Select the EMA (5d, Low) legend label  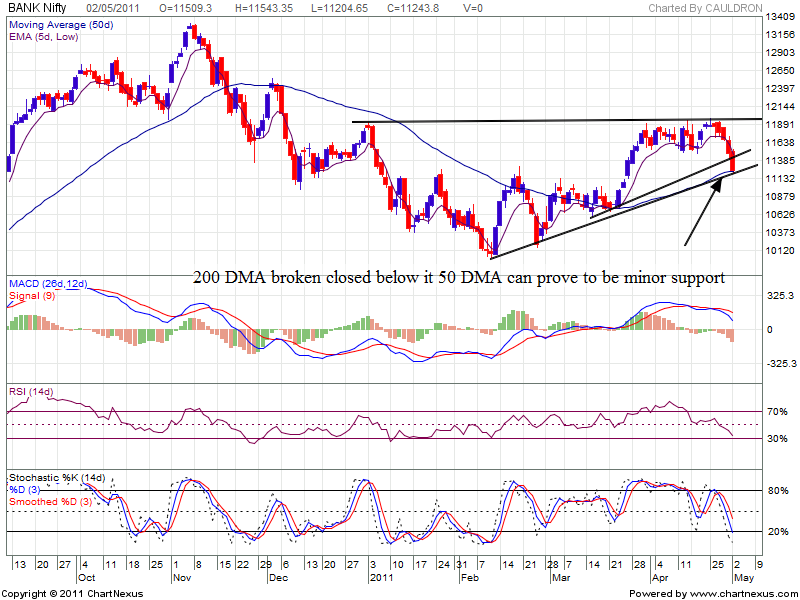pos(44,35)
